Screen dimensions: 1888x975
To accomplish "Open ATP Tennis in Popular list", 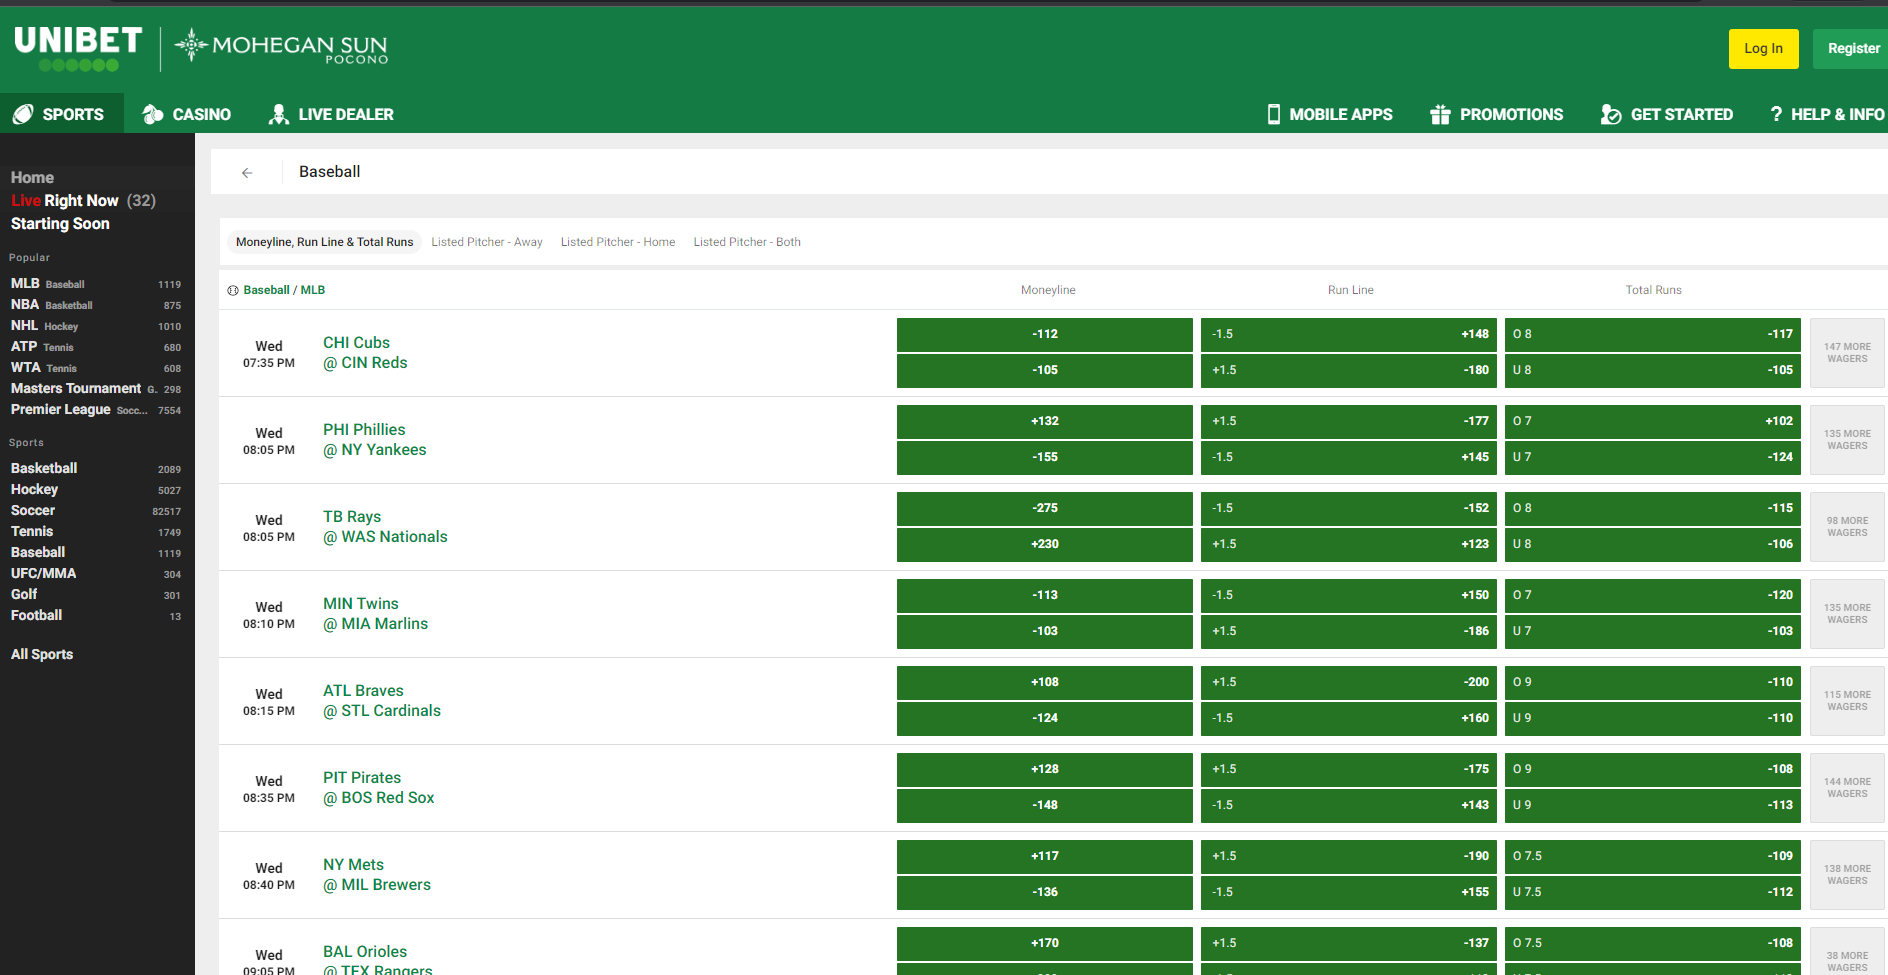I will [x=96, y=347].
